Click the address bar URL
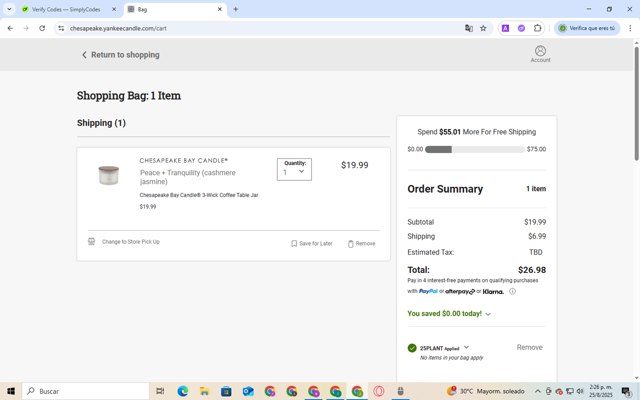Screen dimensions: 640x400 (x=118, y=28)
